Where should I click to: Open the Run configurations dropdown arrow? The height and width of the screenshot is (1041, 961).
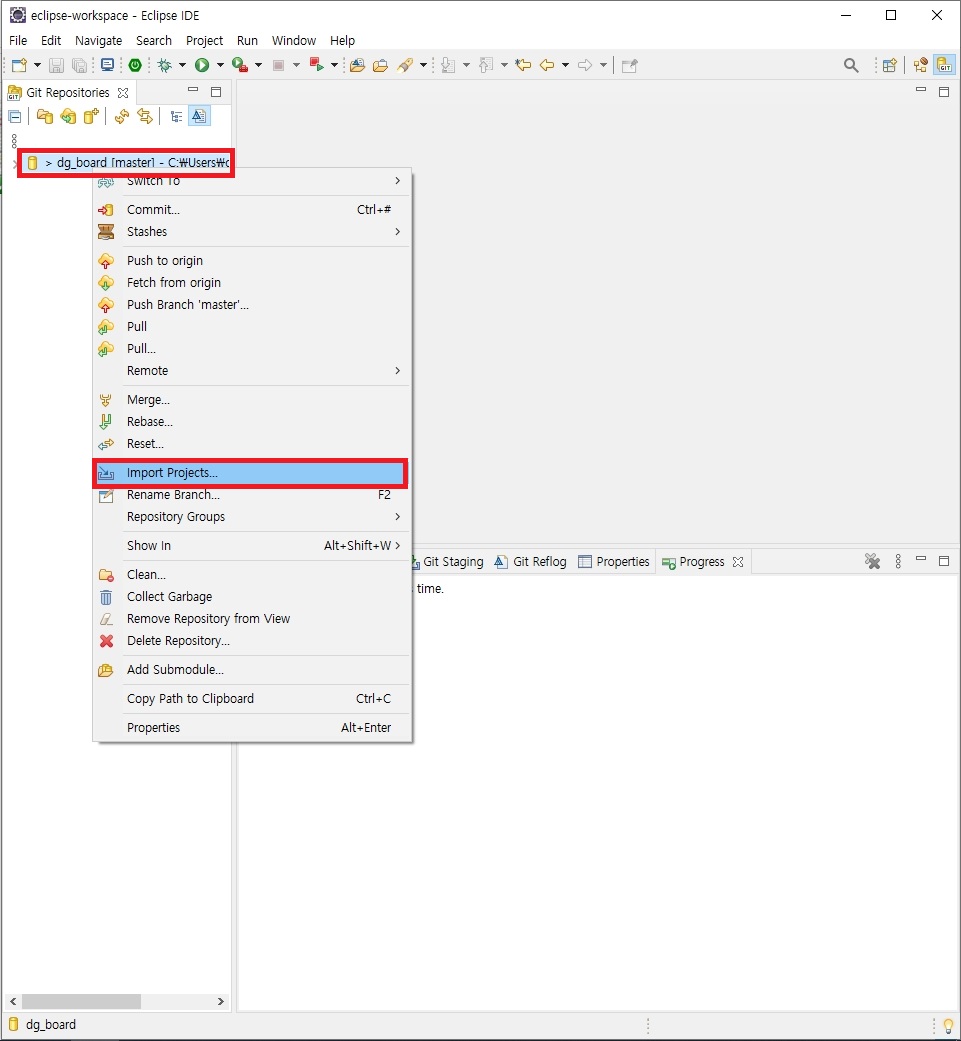coord(220,65)
